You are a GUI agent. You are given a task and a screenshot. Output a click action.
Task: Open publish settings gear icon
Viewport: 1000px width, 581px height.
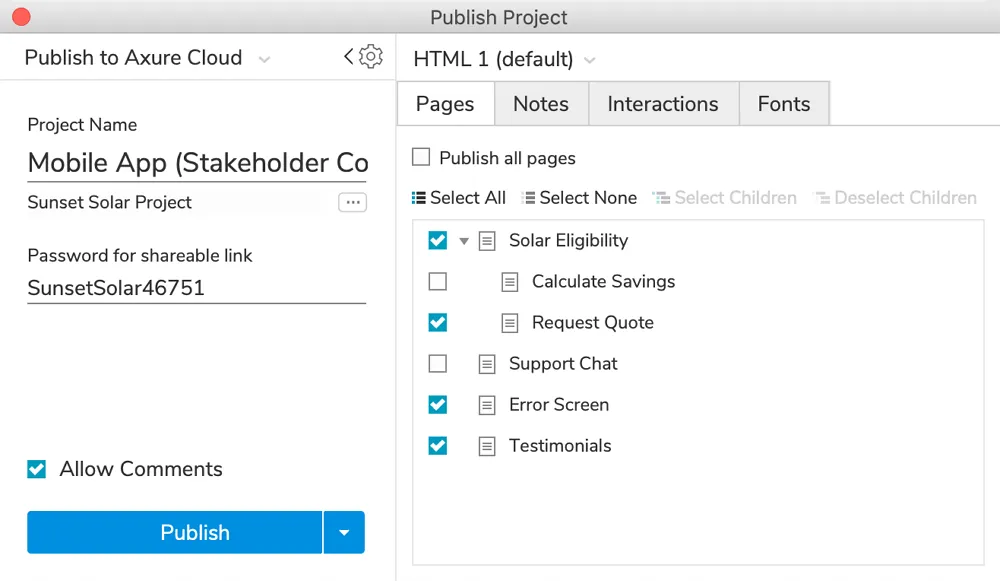click(x=371, y=57)
